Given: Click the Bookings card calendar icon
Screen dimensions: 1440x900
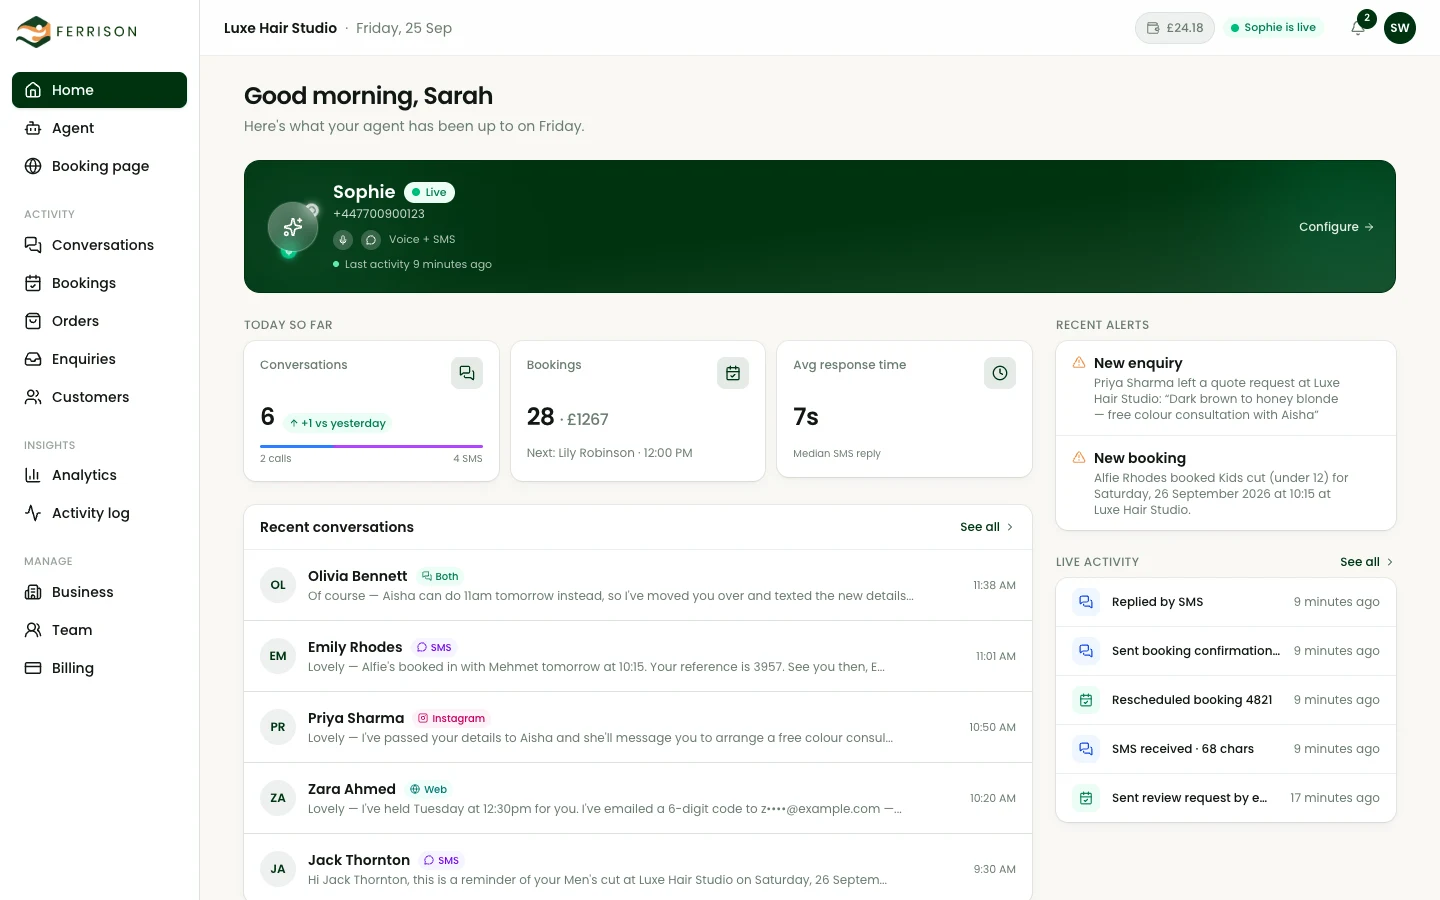Looking at the screenshot, I should click(x=733, y=373).
